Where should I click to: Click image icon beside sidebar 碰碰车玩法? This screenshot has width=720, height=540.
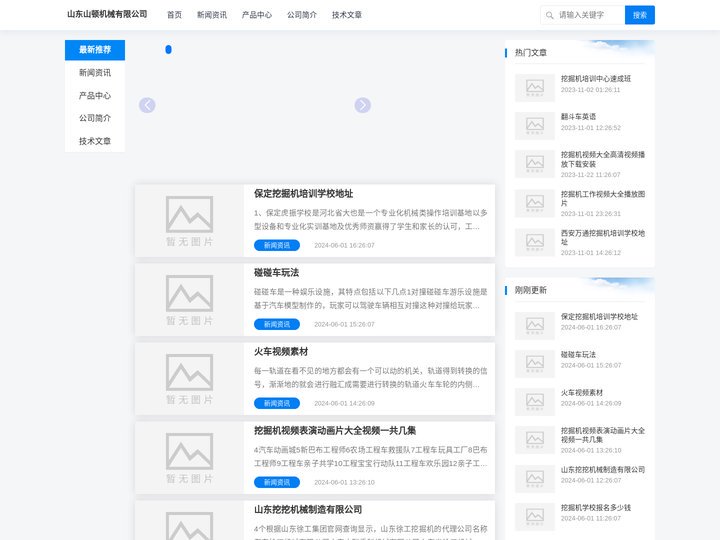click(x=535, y=364)
